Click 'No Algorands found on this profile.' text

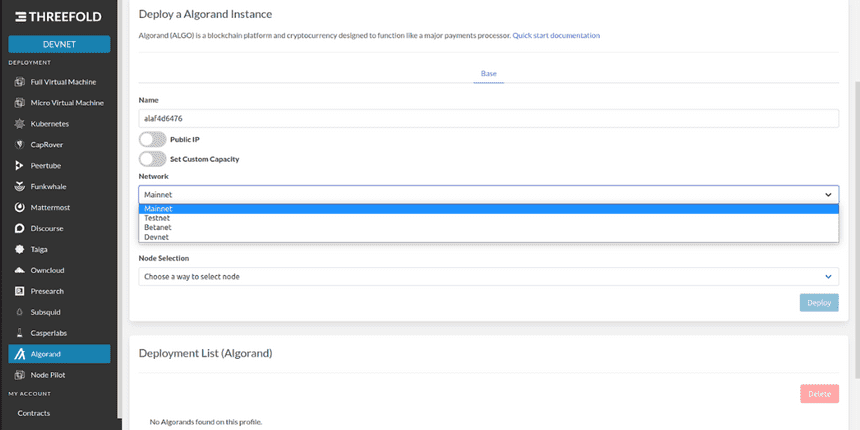coord(206,422)
